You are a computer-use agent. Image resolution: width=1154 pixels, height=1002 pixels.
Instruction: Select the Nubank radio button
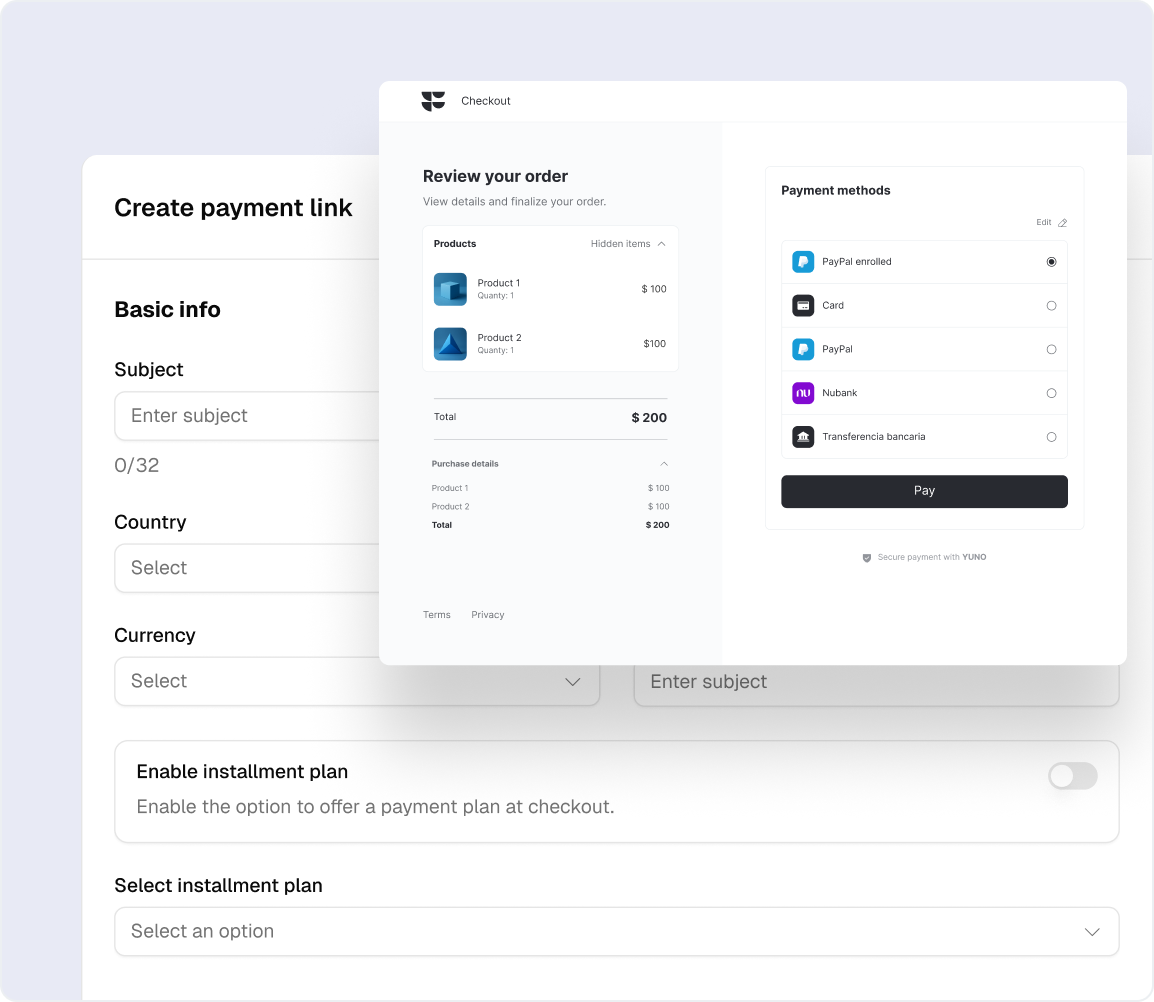pyautogui.click(x=1051, y=393)
